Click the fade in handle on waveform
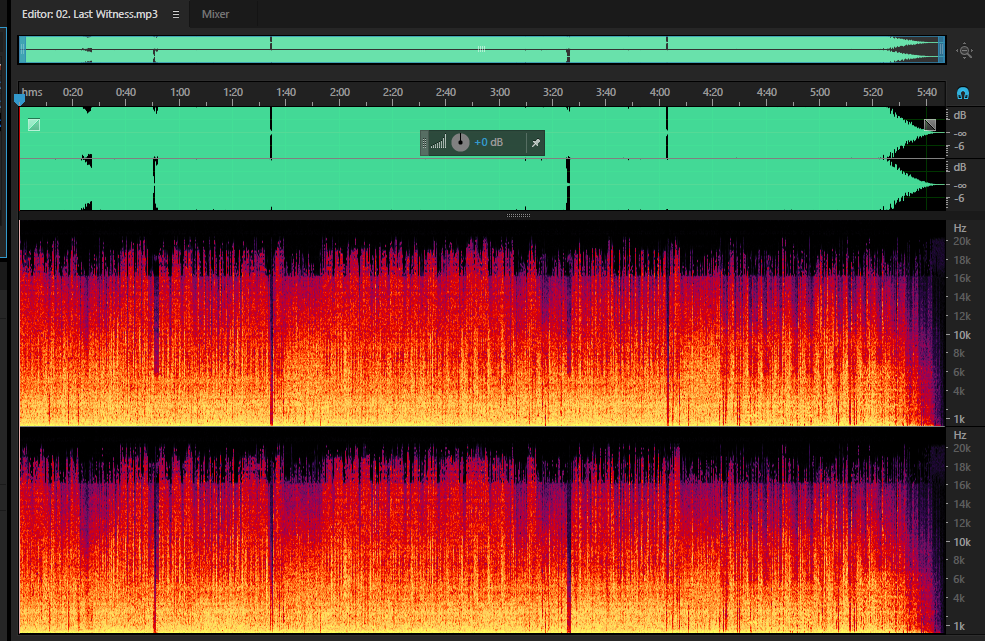The height and width of the screenshot is (641, 985). pyautogui.click(x=34, y=125)
